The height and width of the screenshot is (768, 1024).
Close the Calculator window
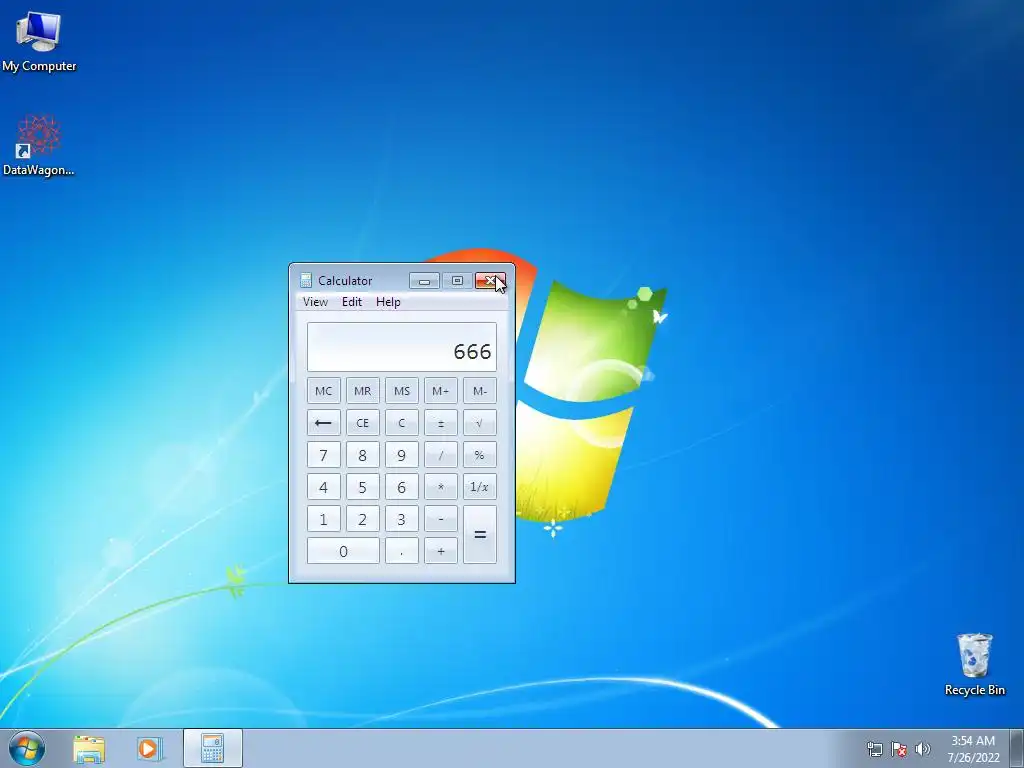490,281
